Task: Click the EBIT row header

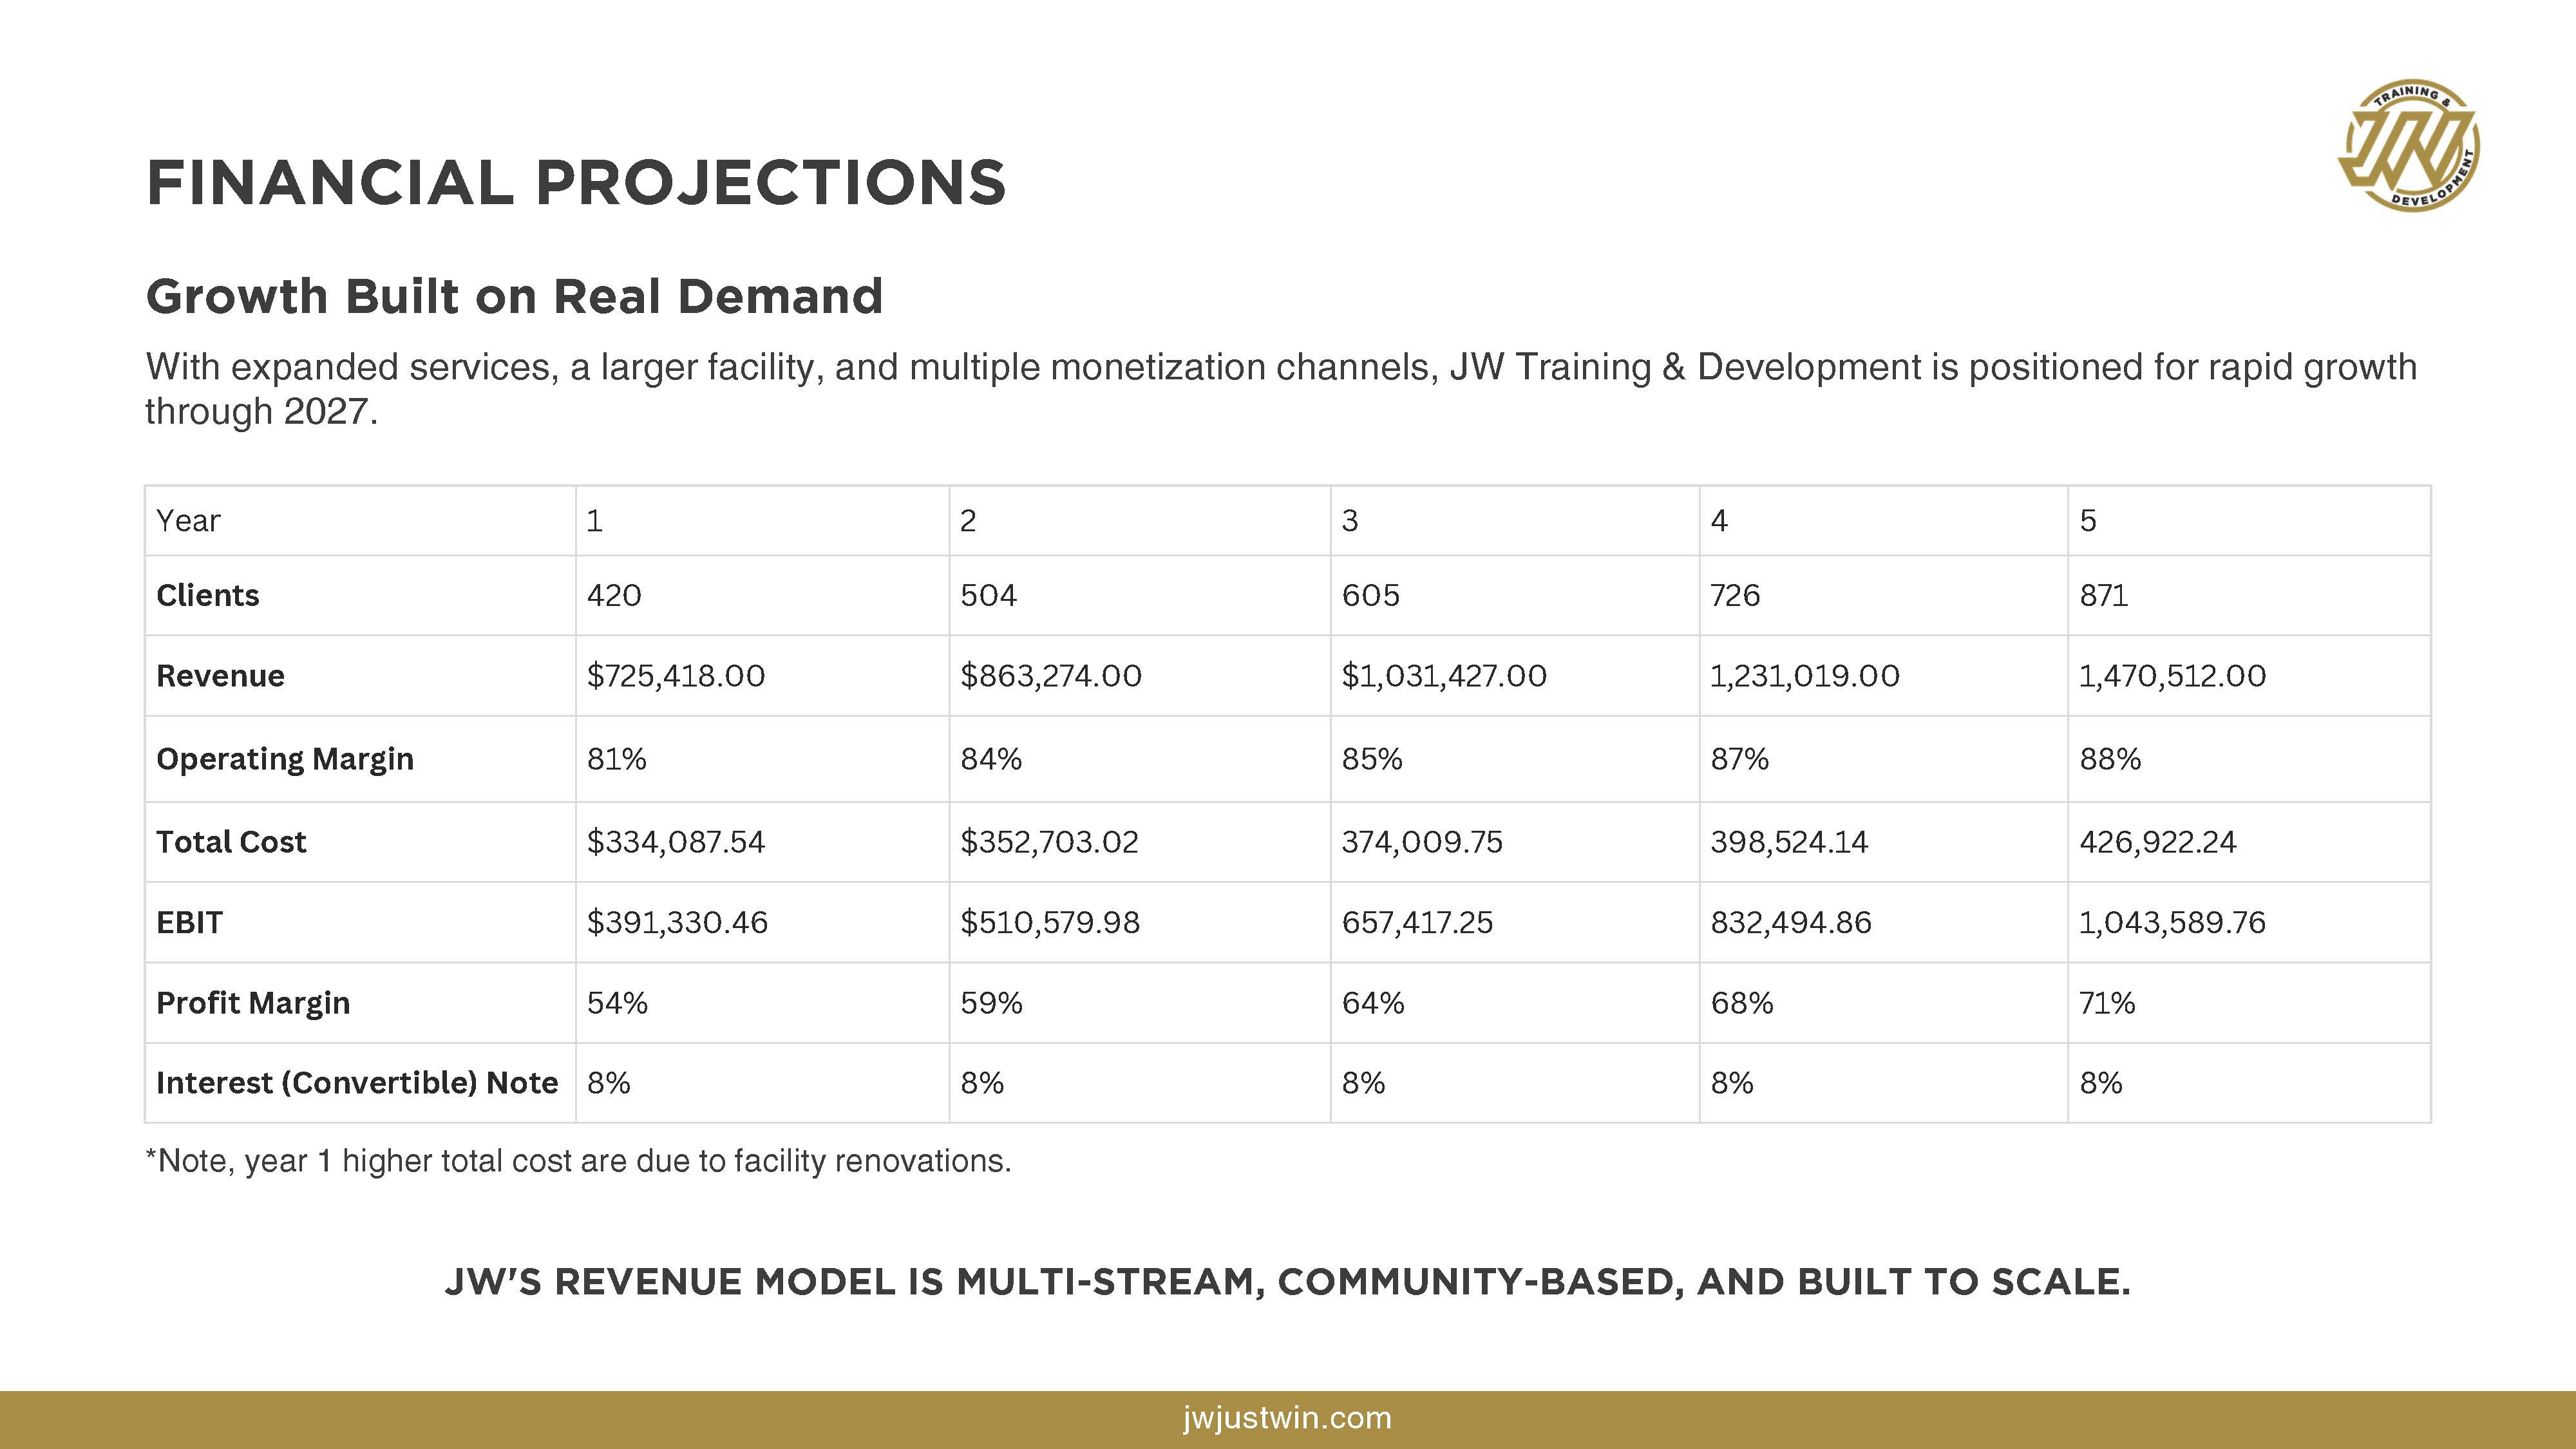Action: click(x=189, y=922)
